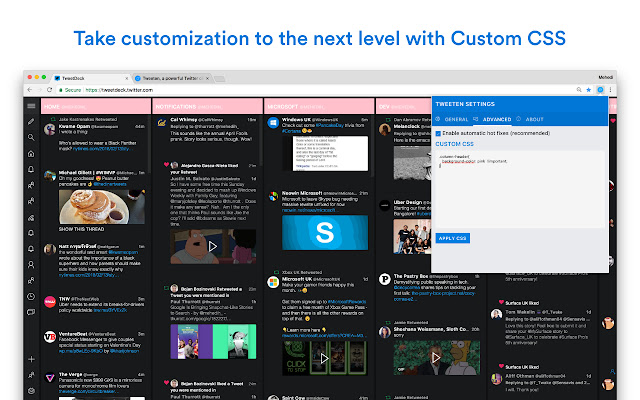Click The Pastry Box avatar
The height and width of the screenshot is (400, 640).
[384, 279]
